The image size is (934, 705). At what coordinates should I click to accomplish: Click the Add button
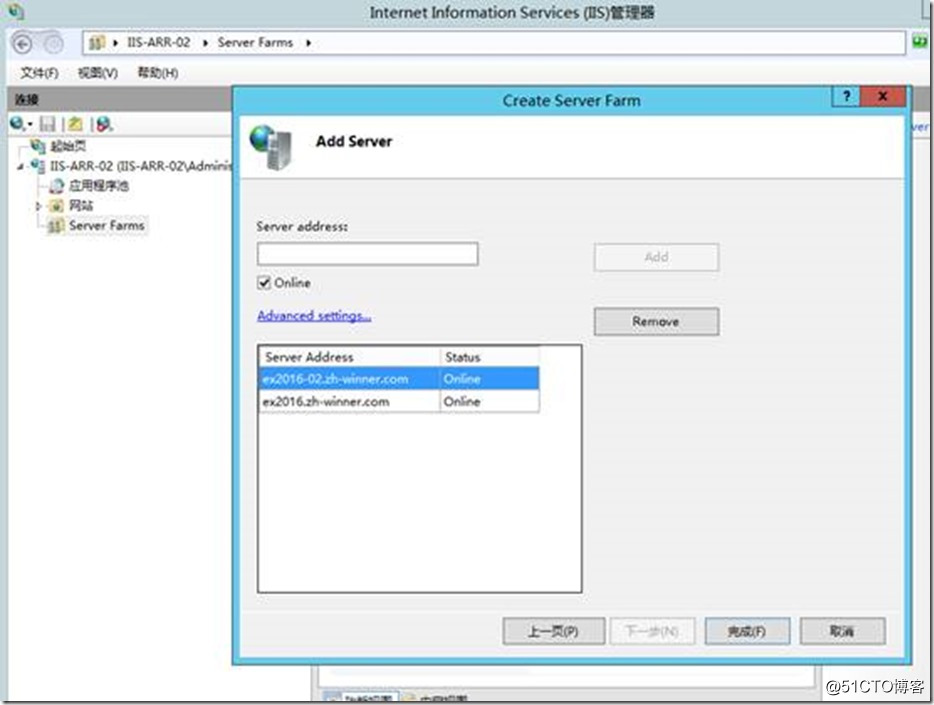(x=656, y=257)
